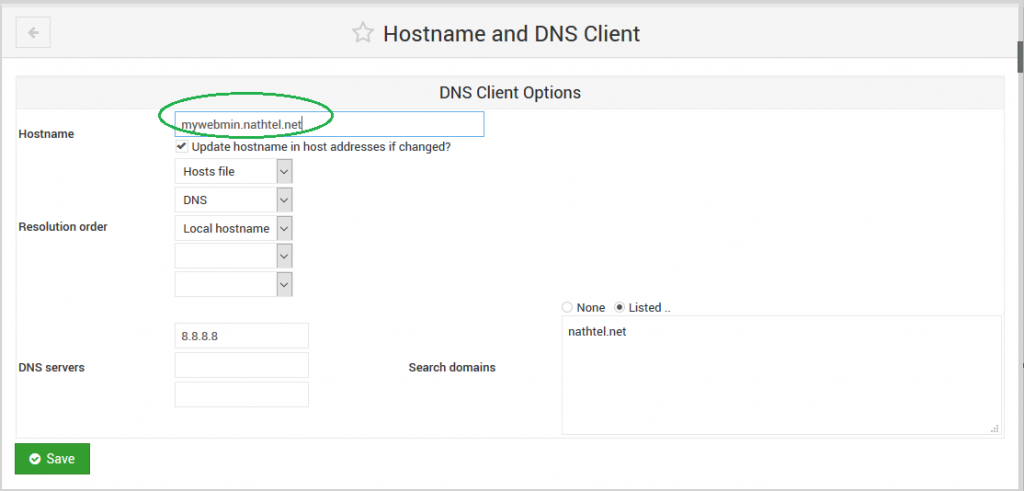Choose the Listed search domains radio button

pyautogui.click(x=620, y=308)
